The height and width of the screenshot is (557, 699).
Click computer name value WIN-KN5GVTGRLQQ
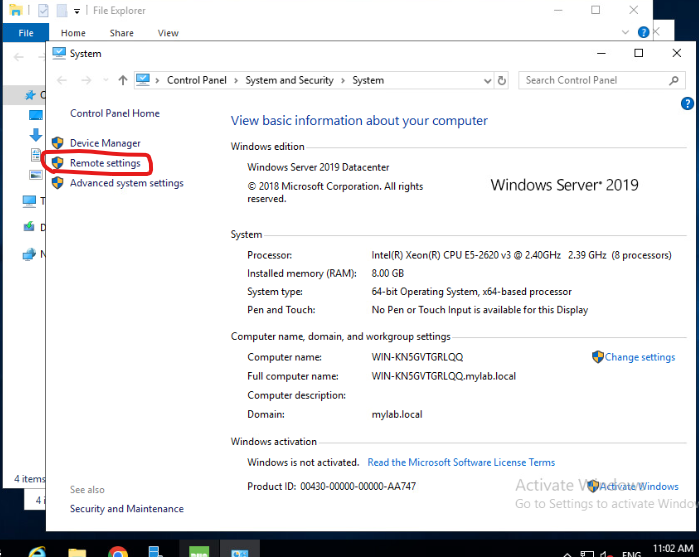[417, 357]
